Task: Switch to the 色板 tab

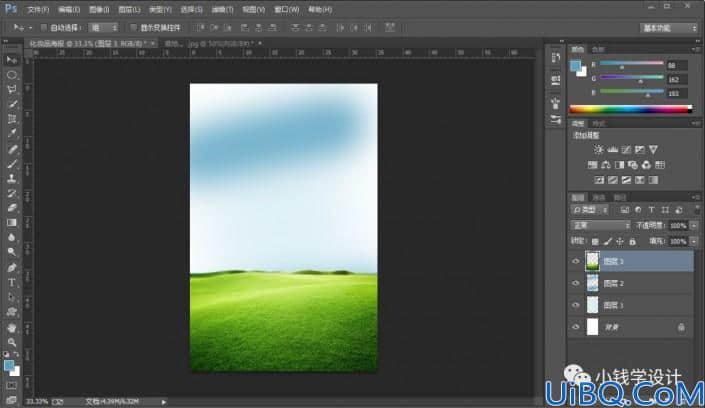Action: [x=598, y=49]
